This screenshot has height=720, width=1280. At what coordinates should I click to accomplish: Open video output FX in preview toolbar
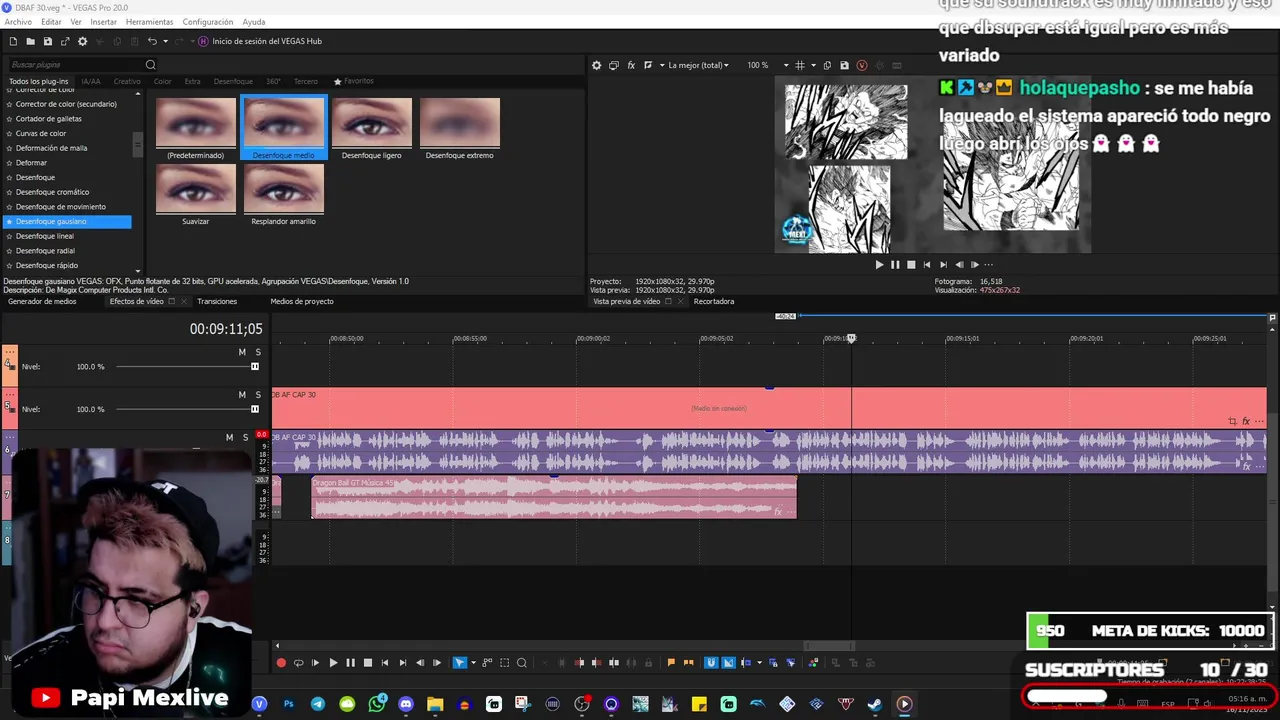pos(631,65)
